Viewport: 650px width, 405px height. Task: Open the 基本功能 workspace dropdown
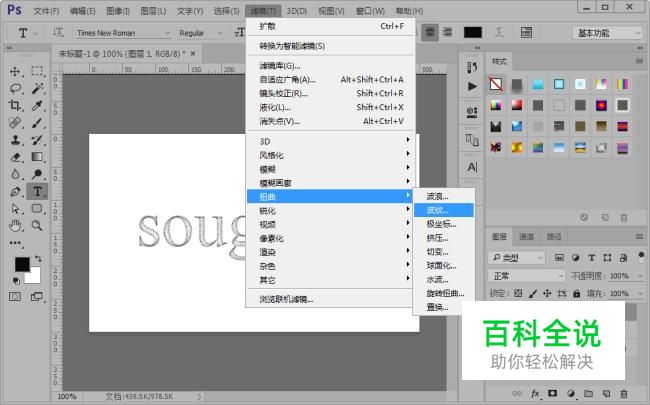coord(608,33)
